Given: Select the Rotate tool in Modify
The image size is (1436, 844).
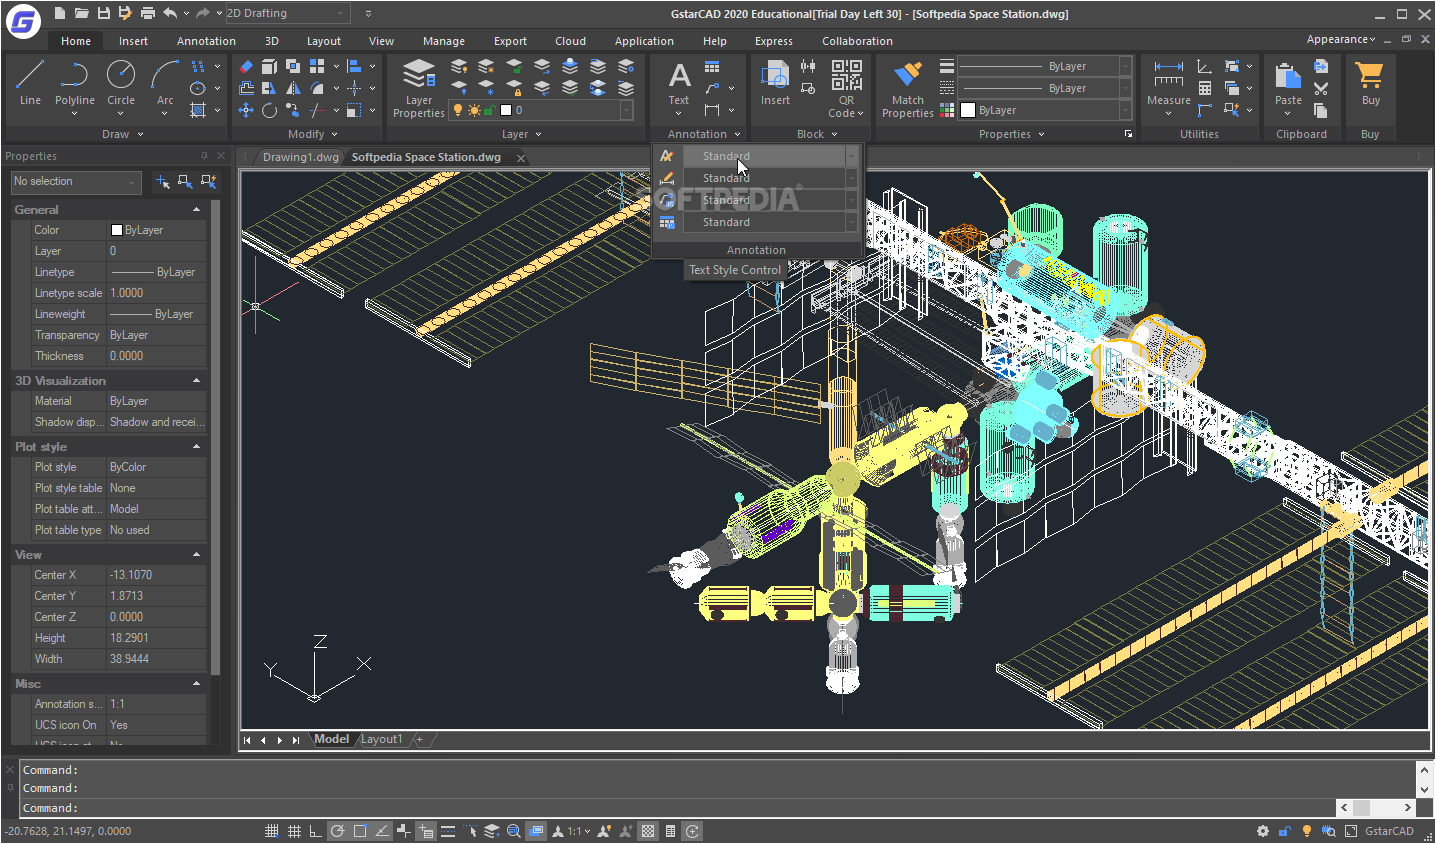Looking at the screenshot, I should pyautogui.click(x=270, y=110).
